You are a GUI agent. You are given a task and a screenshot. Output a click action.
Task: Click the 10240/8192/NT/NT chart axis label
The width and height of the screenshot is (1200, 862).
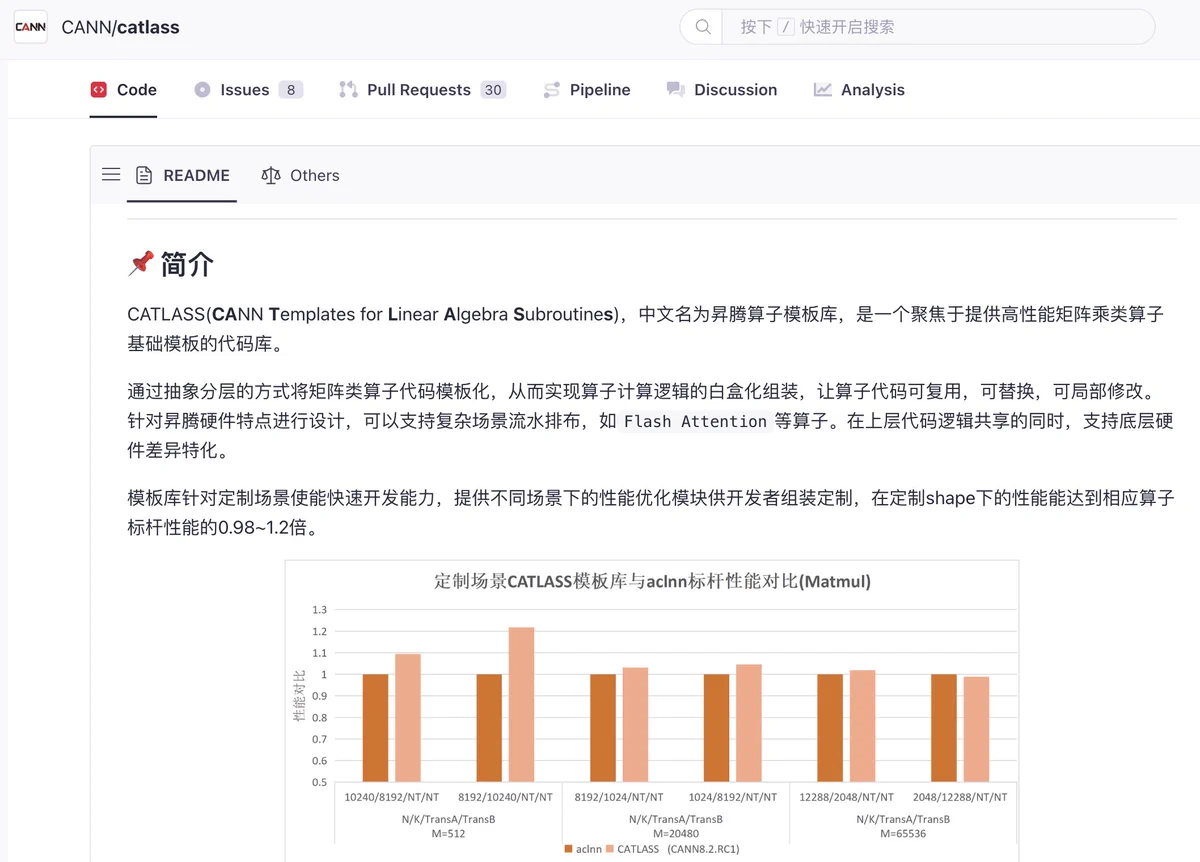391,797
